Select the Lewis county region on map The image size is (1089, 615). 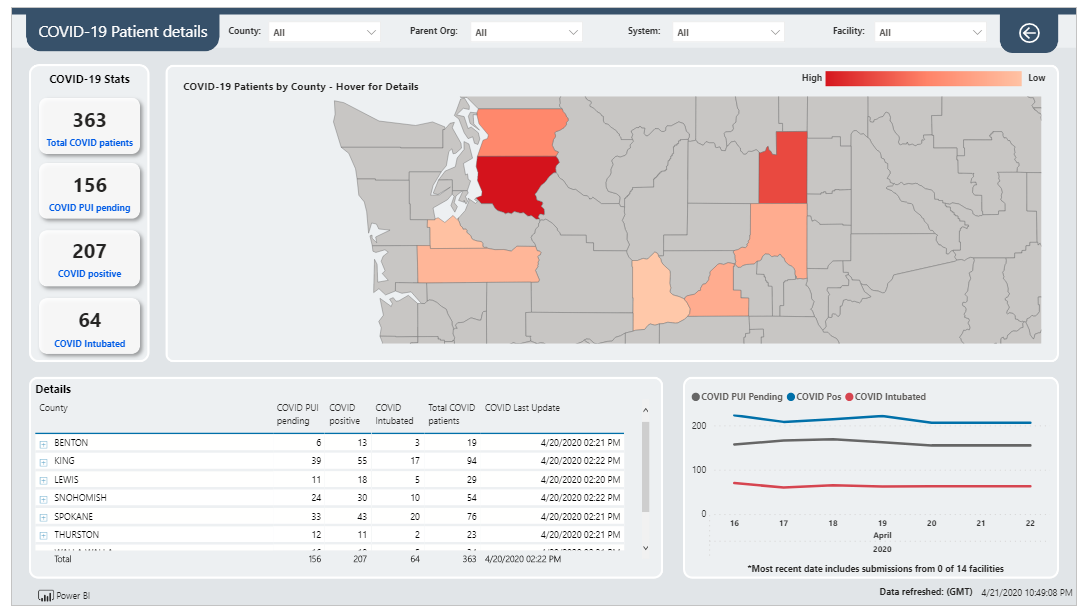coord(478,264)
